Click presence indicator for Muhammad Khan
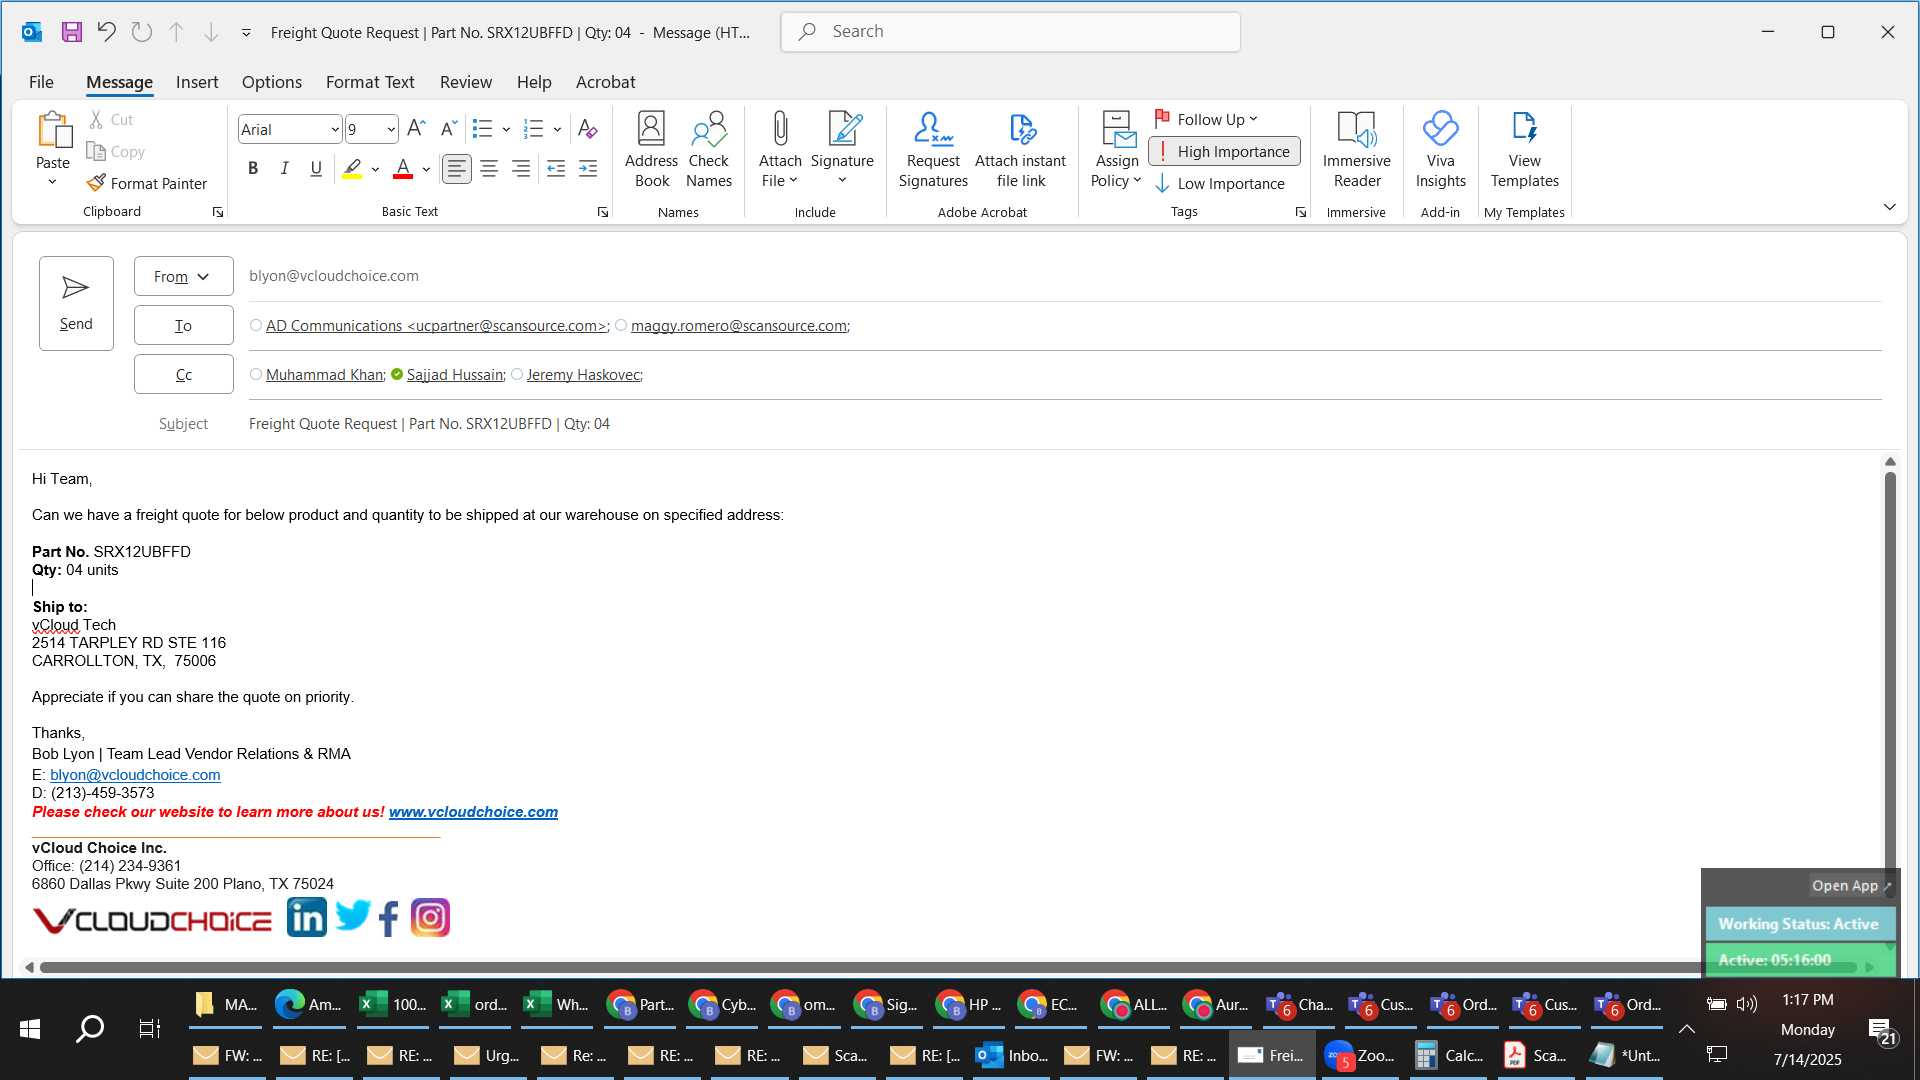The image size is (1920, 1080). click(256, 374)
